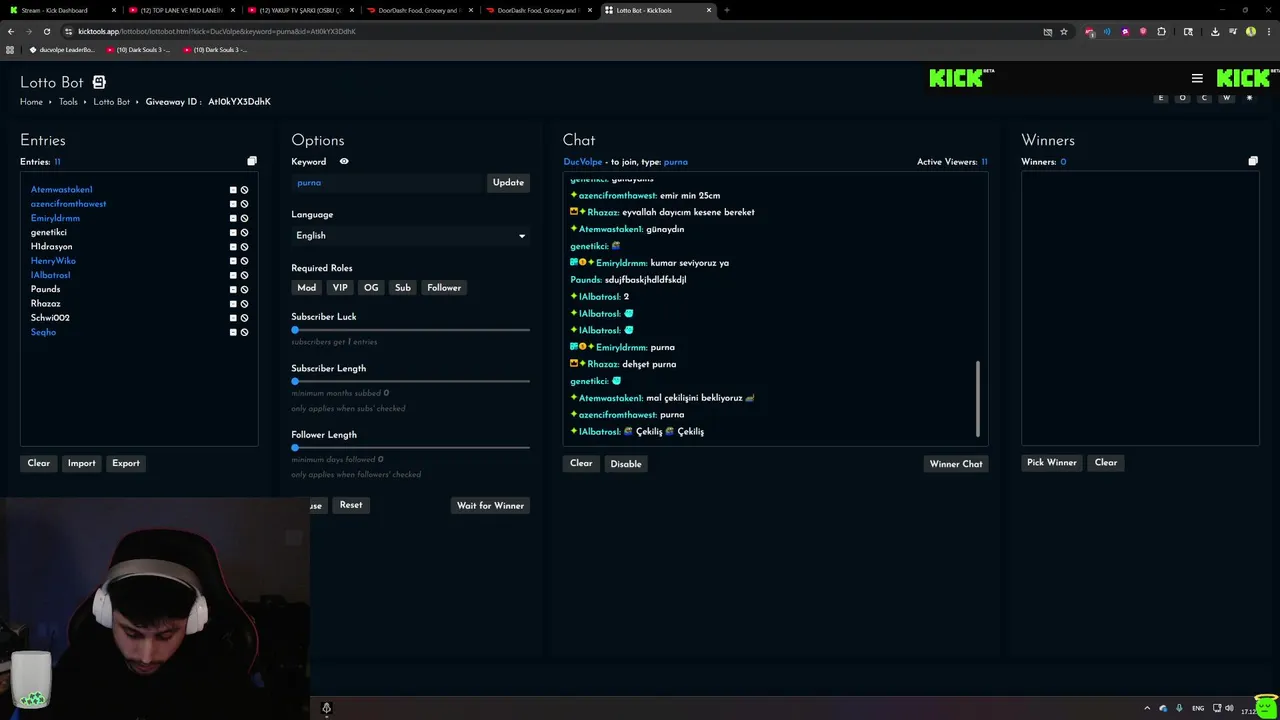
Task: Clear the chat panel
Action: (581, 464)
